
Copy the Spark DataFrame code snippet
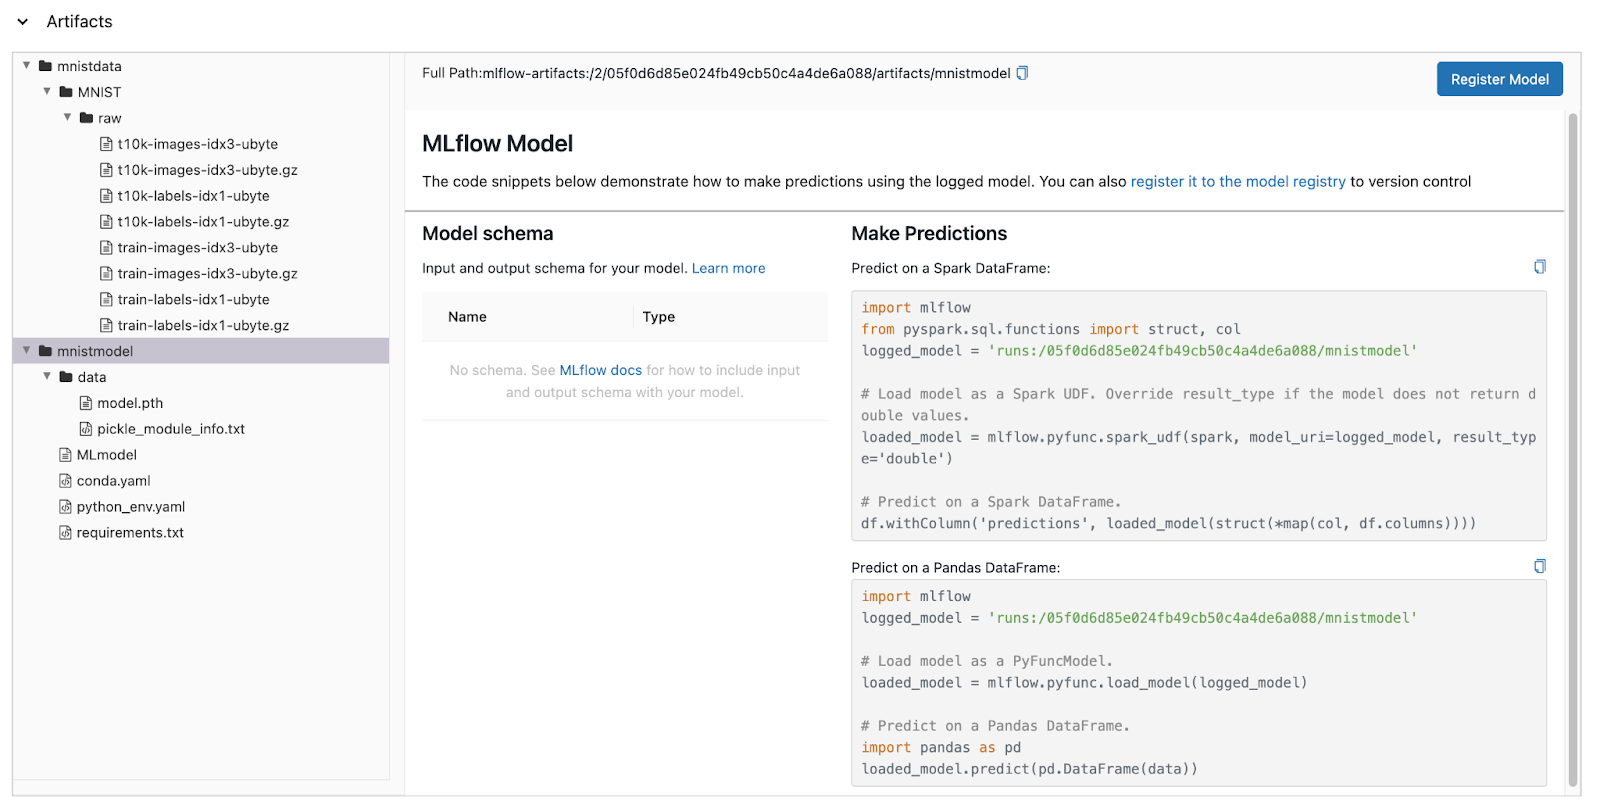click(1540, 267)
